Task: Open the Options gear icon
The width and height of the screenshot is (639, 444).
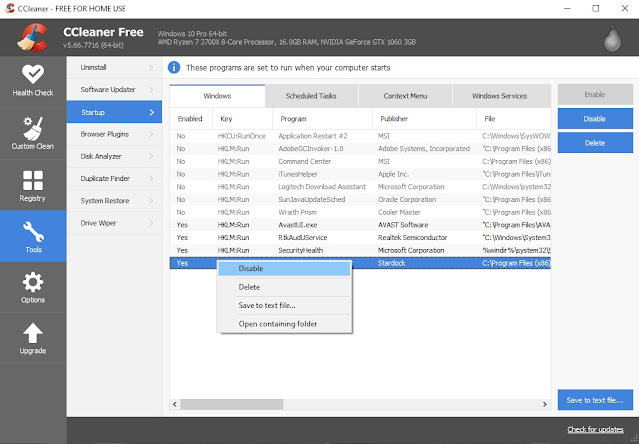Action: click(x=33, y=282)
